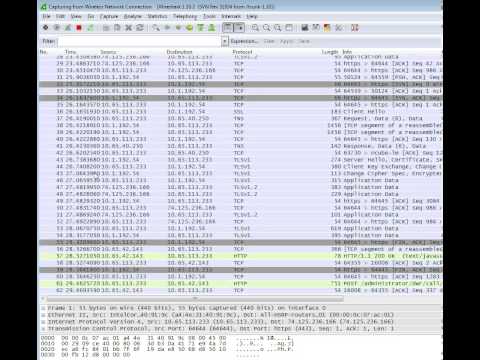
Task: Sort by the Destination column header
Action: (179, 52)
